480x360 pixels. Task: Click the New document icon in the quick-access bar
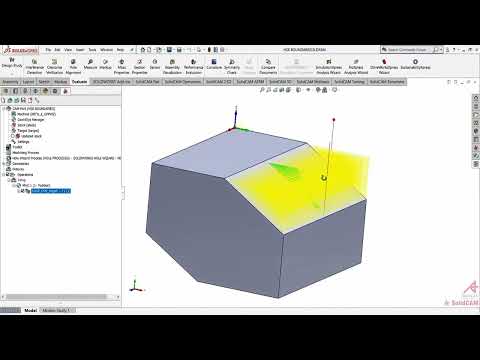[149, 50]
